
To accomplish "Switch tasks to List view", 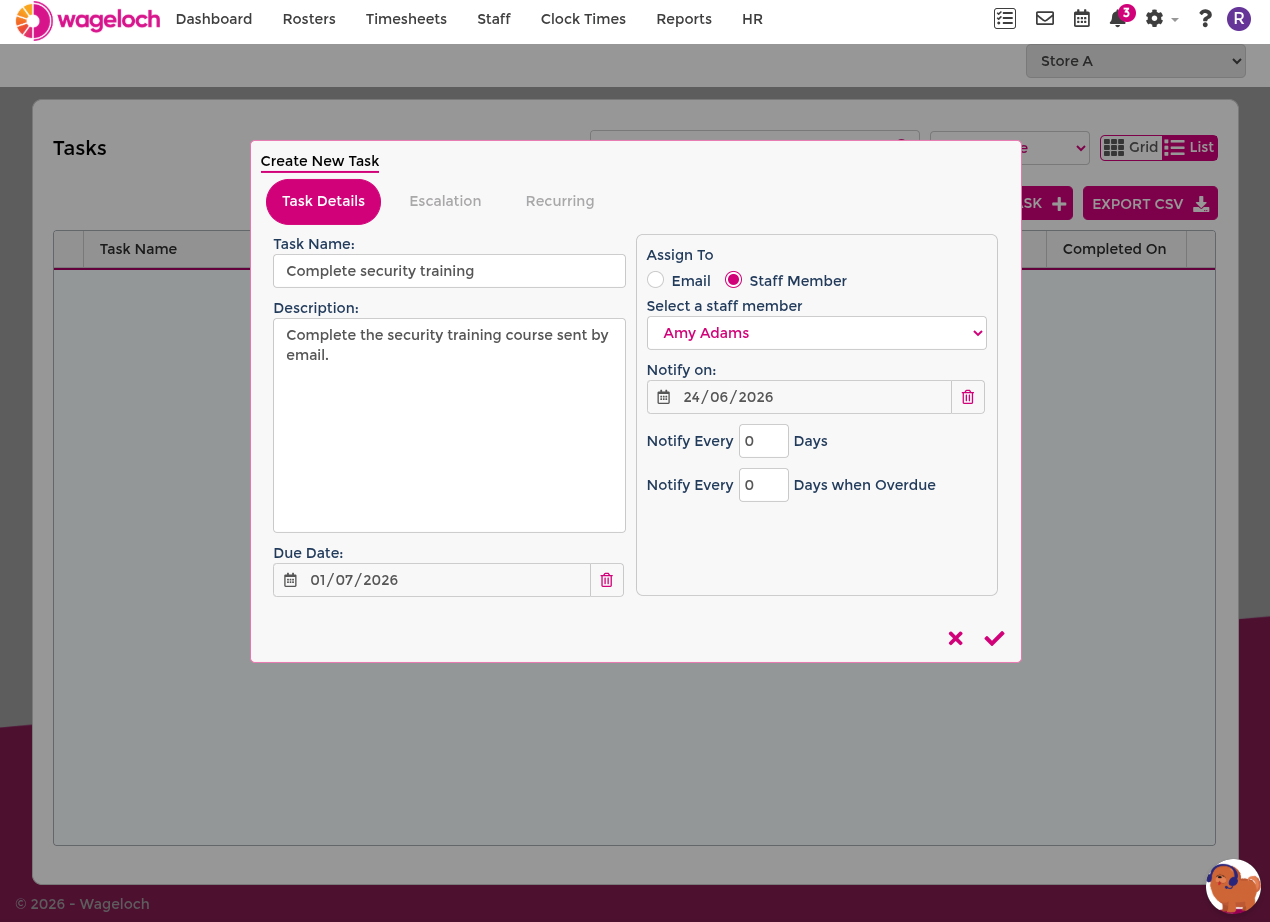I will tap(1189, 148).
